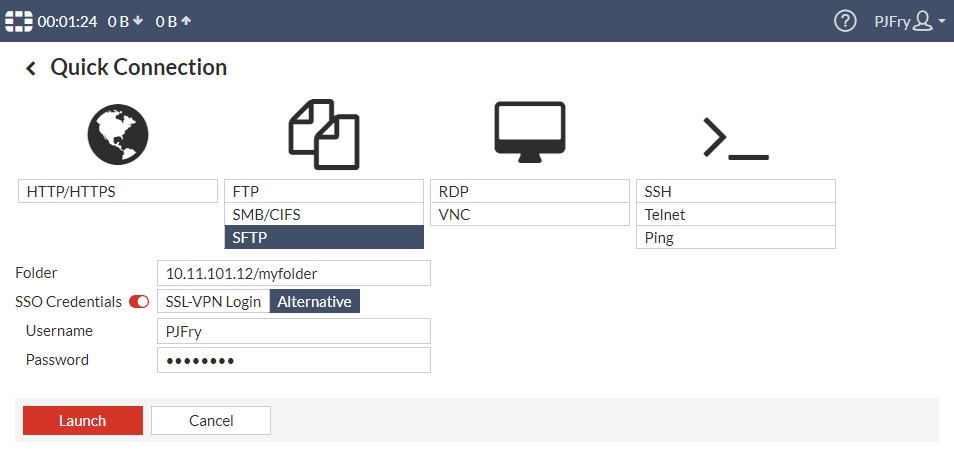This screenshot has height=452, width=954.
Task: Click the Fortinet logo icon
Action: (19, 21)
